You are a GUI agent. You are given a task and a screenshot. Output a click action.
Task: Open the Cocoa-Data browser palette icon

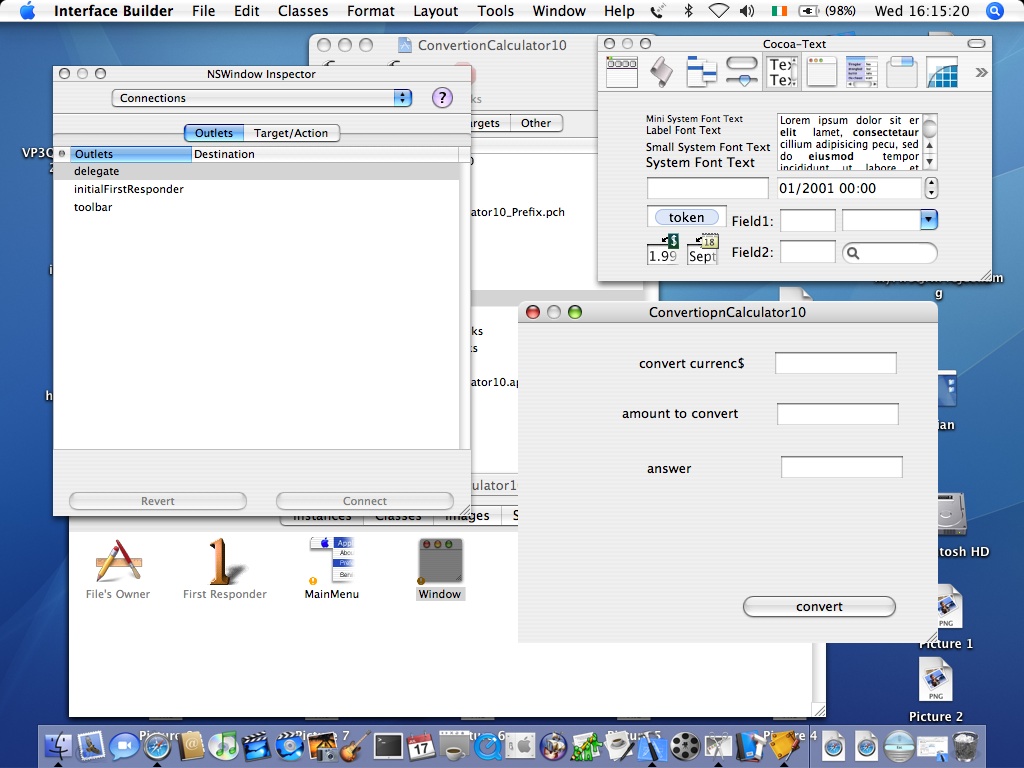click(x=701, y=72)
